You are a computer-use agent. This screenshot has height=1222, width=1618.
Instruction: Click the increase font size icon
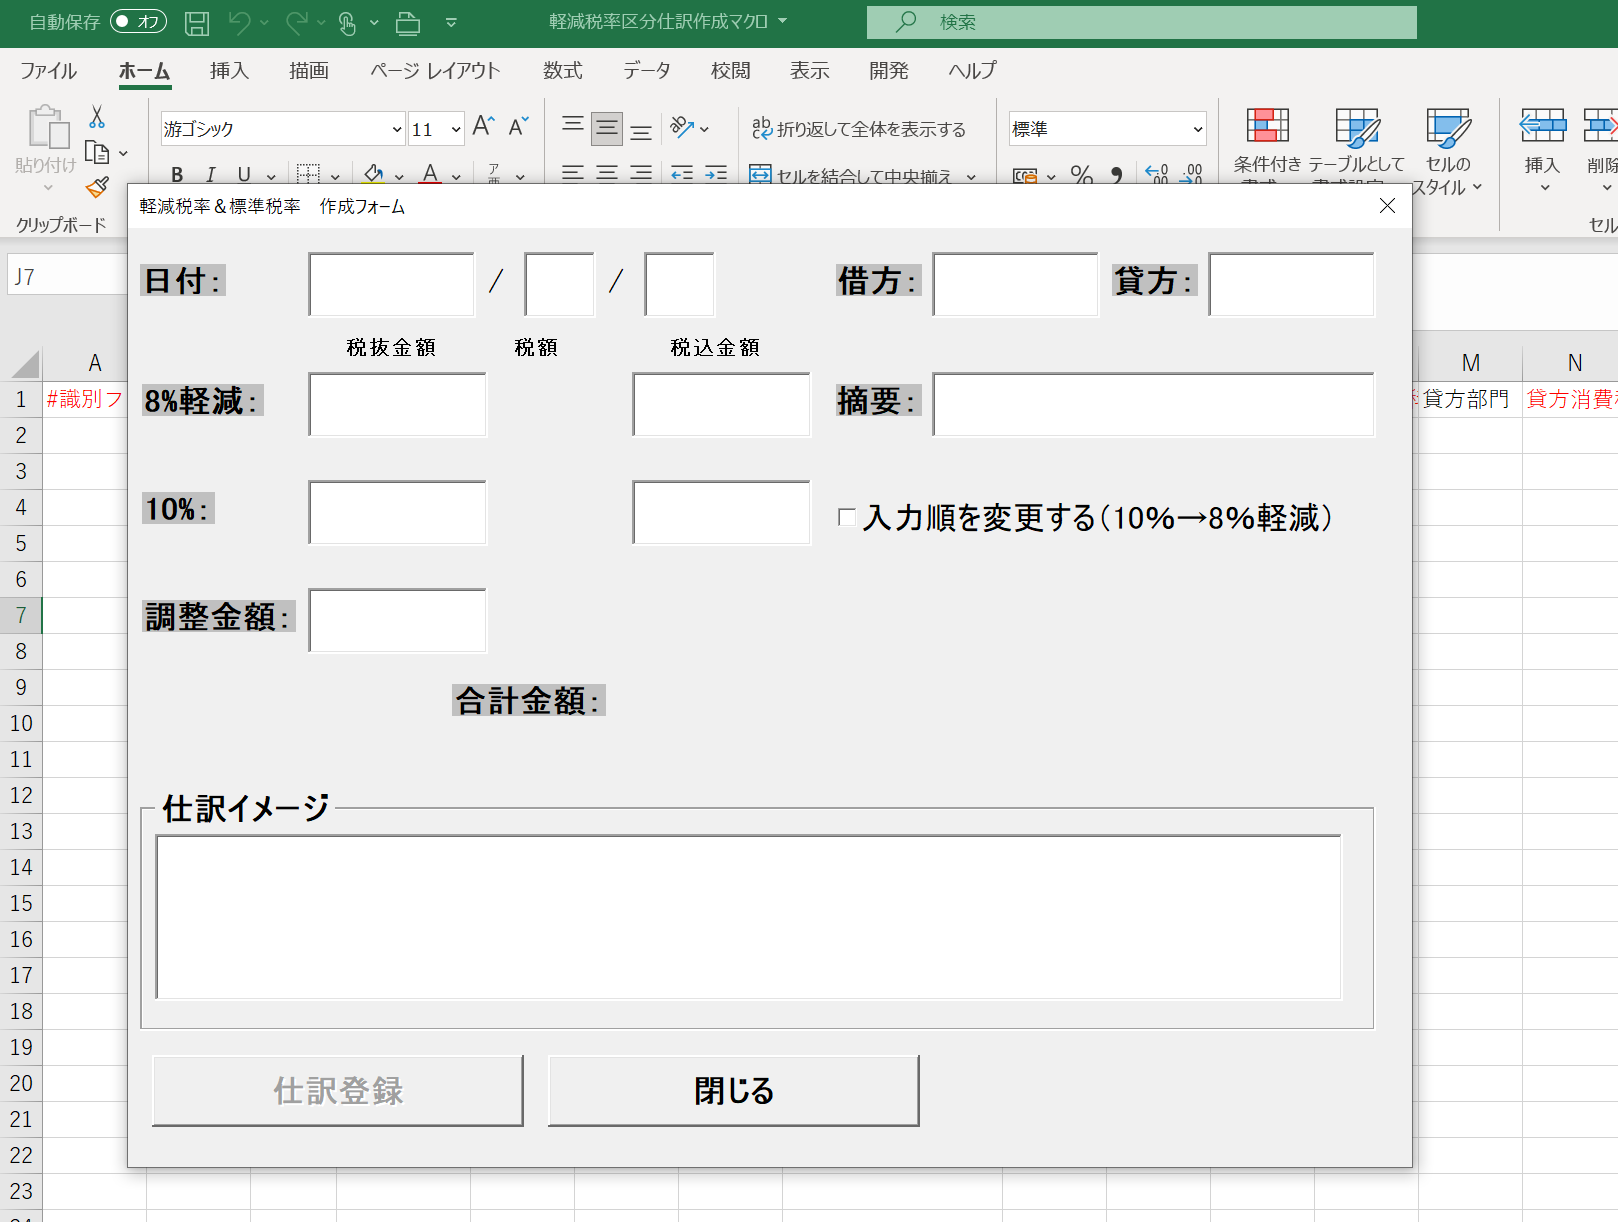coord(483,127)
